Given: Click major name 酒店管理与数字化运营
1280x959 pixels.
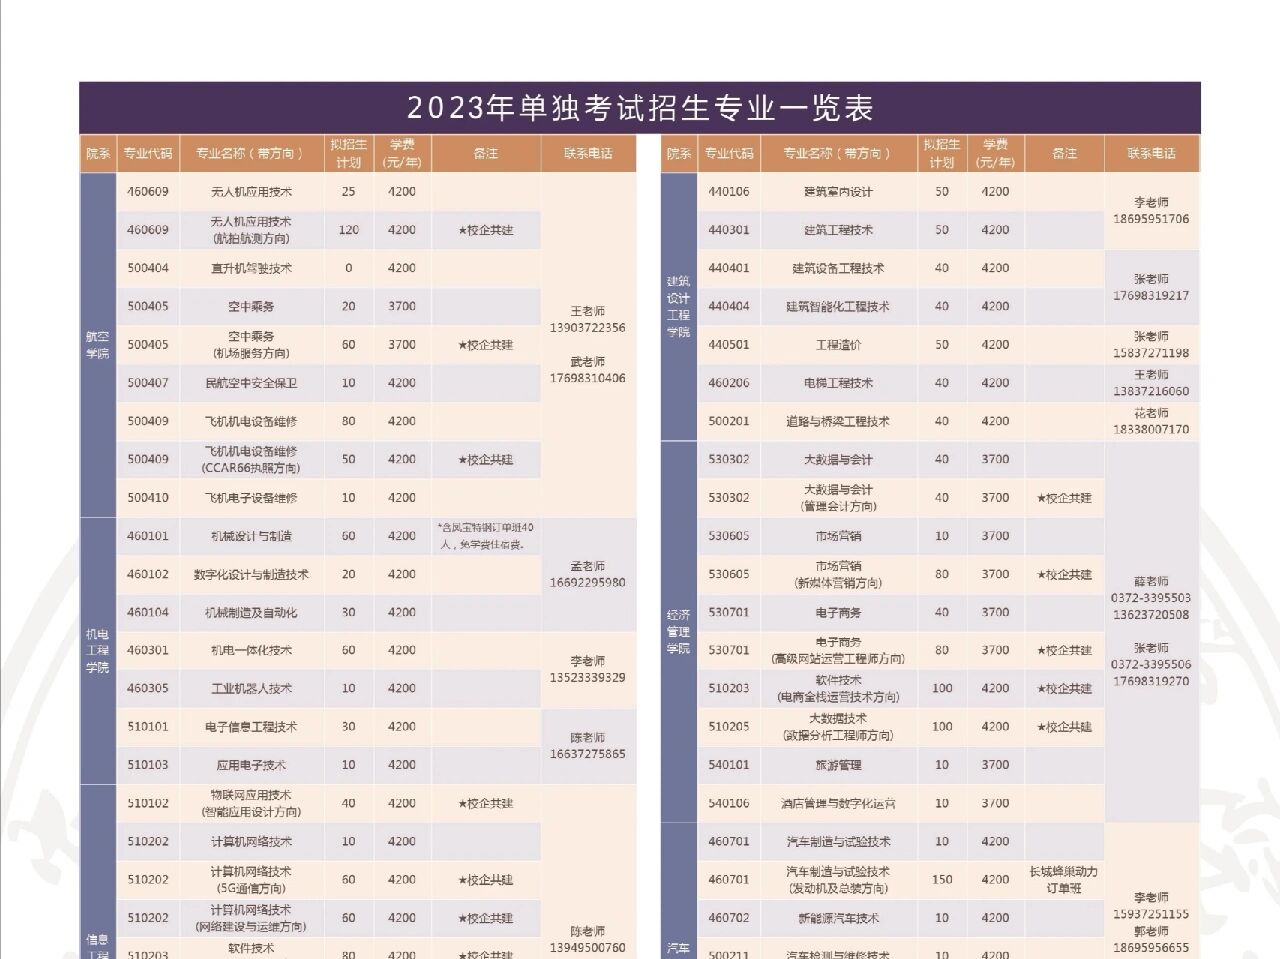Looking at the screenshot, I should [838, 804].
